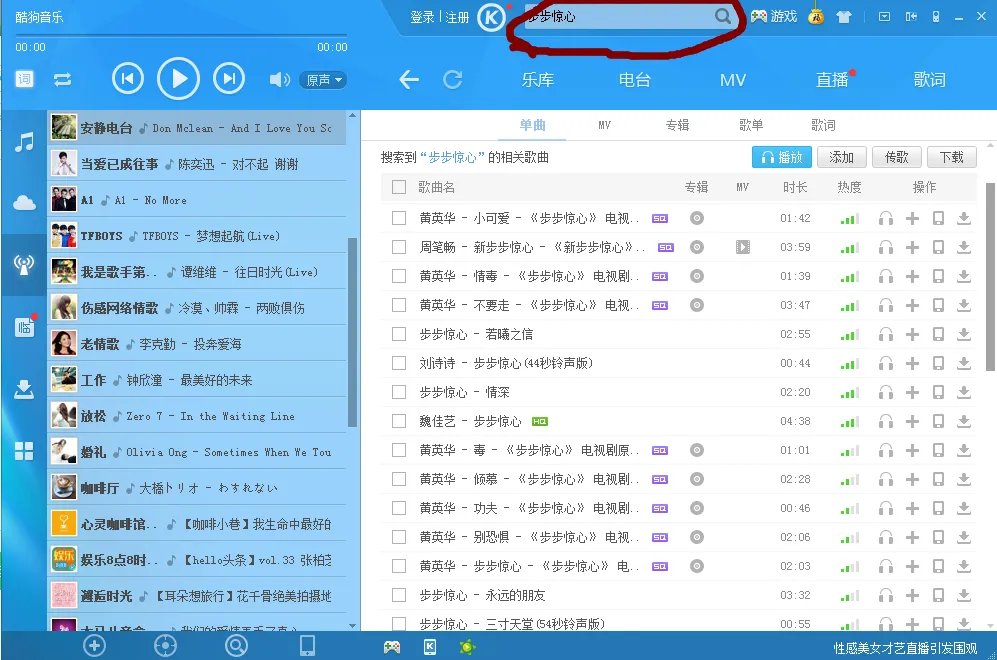Switch to the top MV tab
997x660 pixels.
tap(732, 80)
